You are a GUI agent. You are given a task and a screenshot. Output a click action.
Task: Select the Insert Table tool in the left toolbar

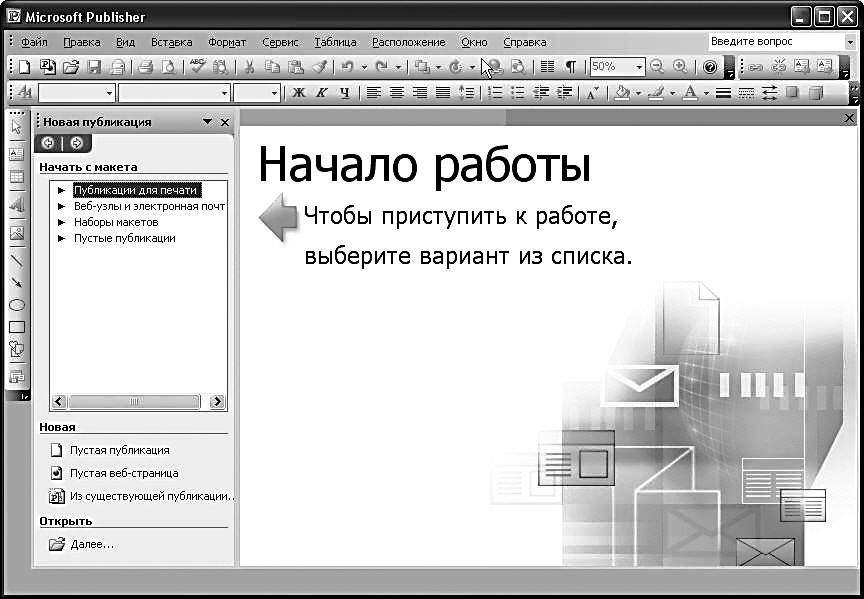coord(16,177)
